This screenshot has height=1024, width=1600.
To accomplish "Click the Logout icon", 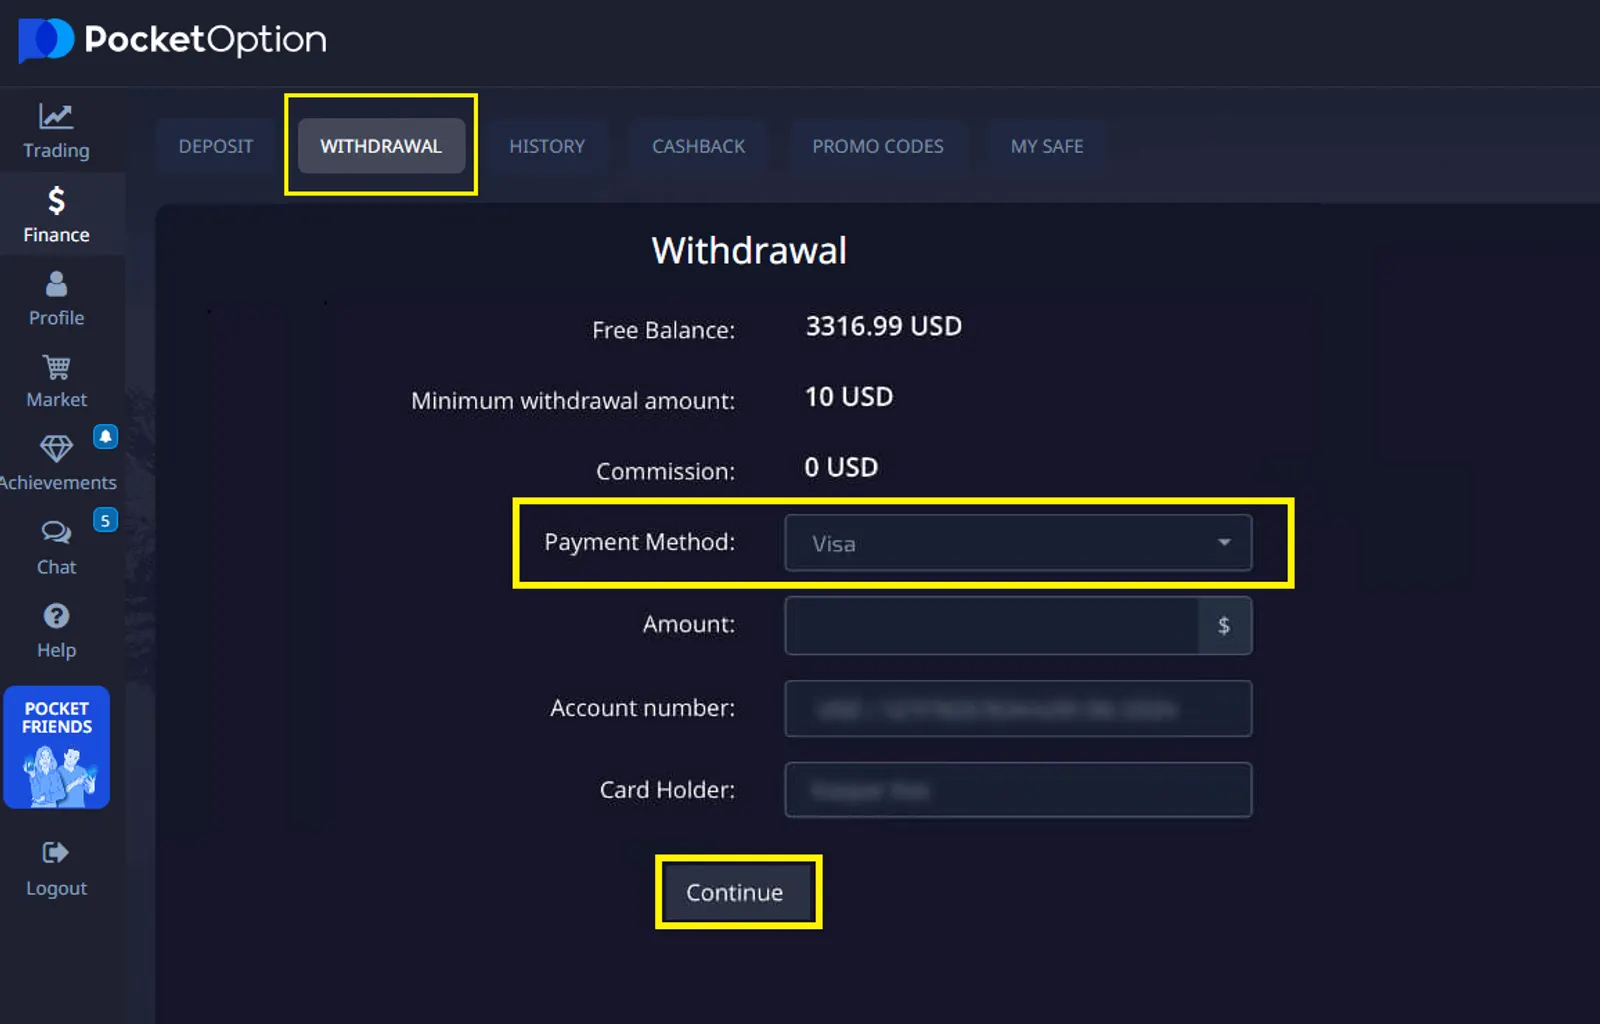I will pos(56,853).
